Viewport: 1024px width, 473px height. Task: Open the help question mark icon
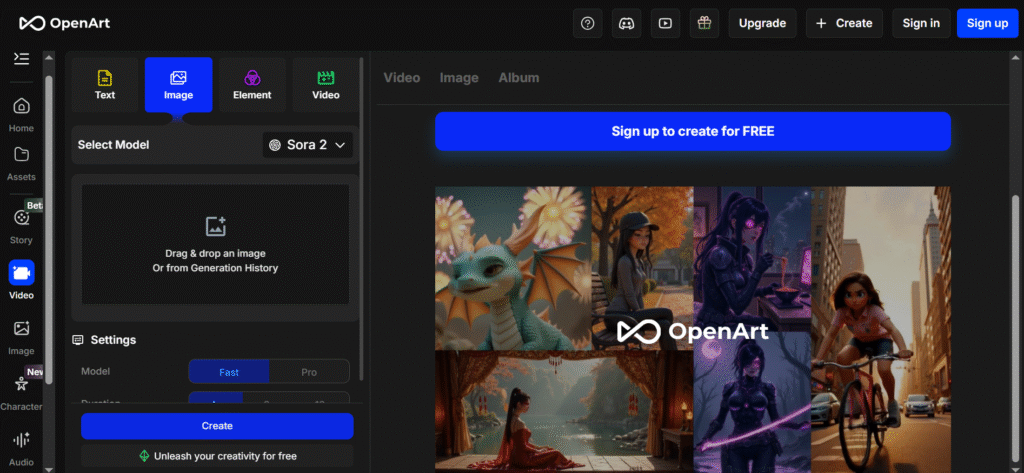[x=588, y=23]
